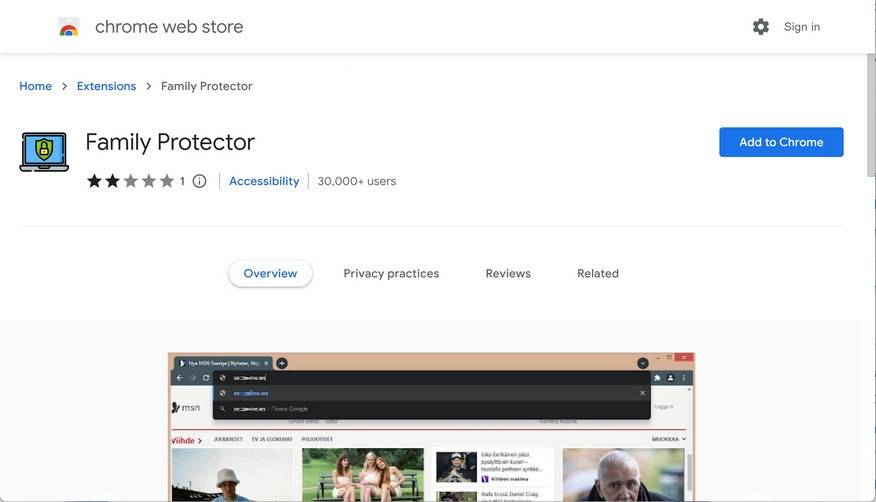Click 'Family Protector' breadcrumb text

(207, 86)
